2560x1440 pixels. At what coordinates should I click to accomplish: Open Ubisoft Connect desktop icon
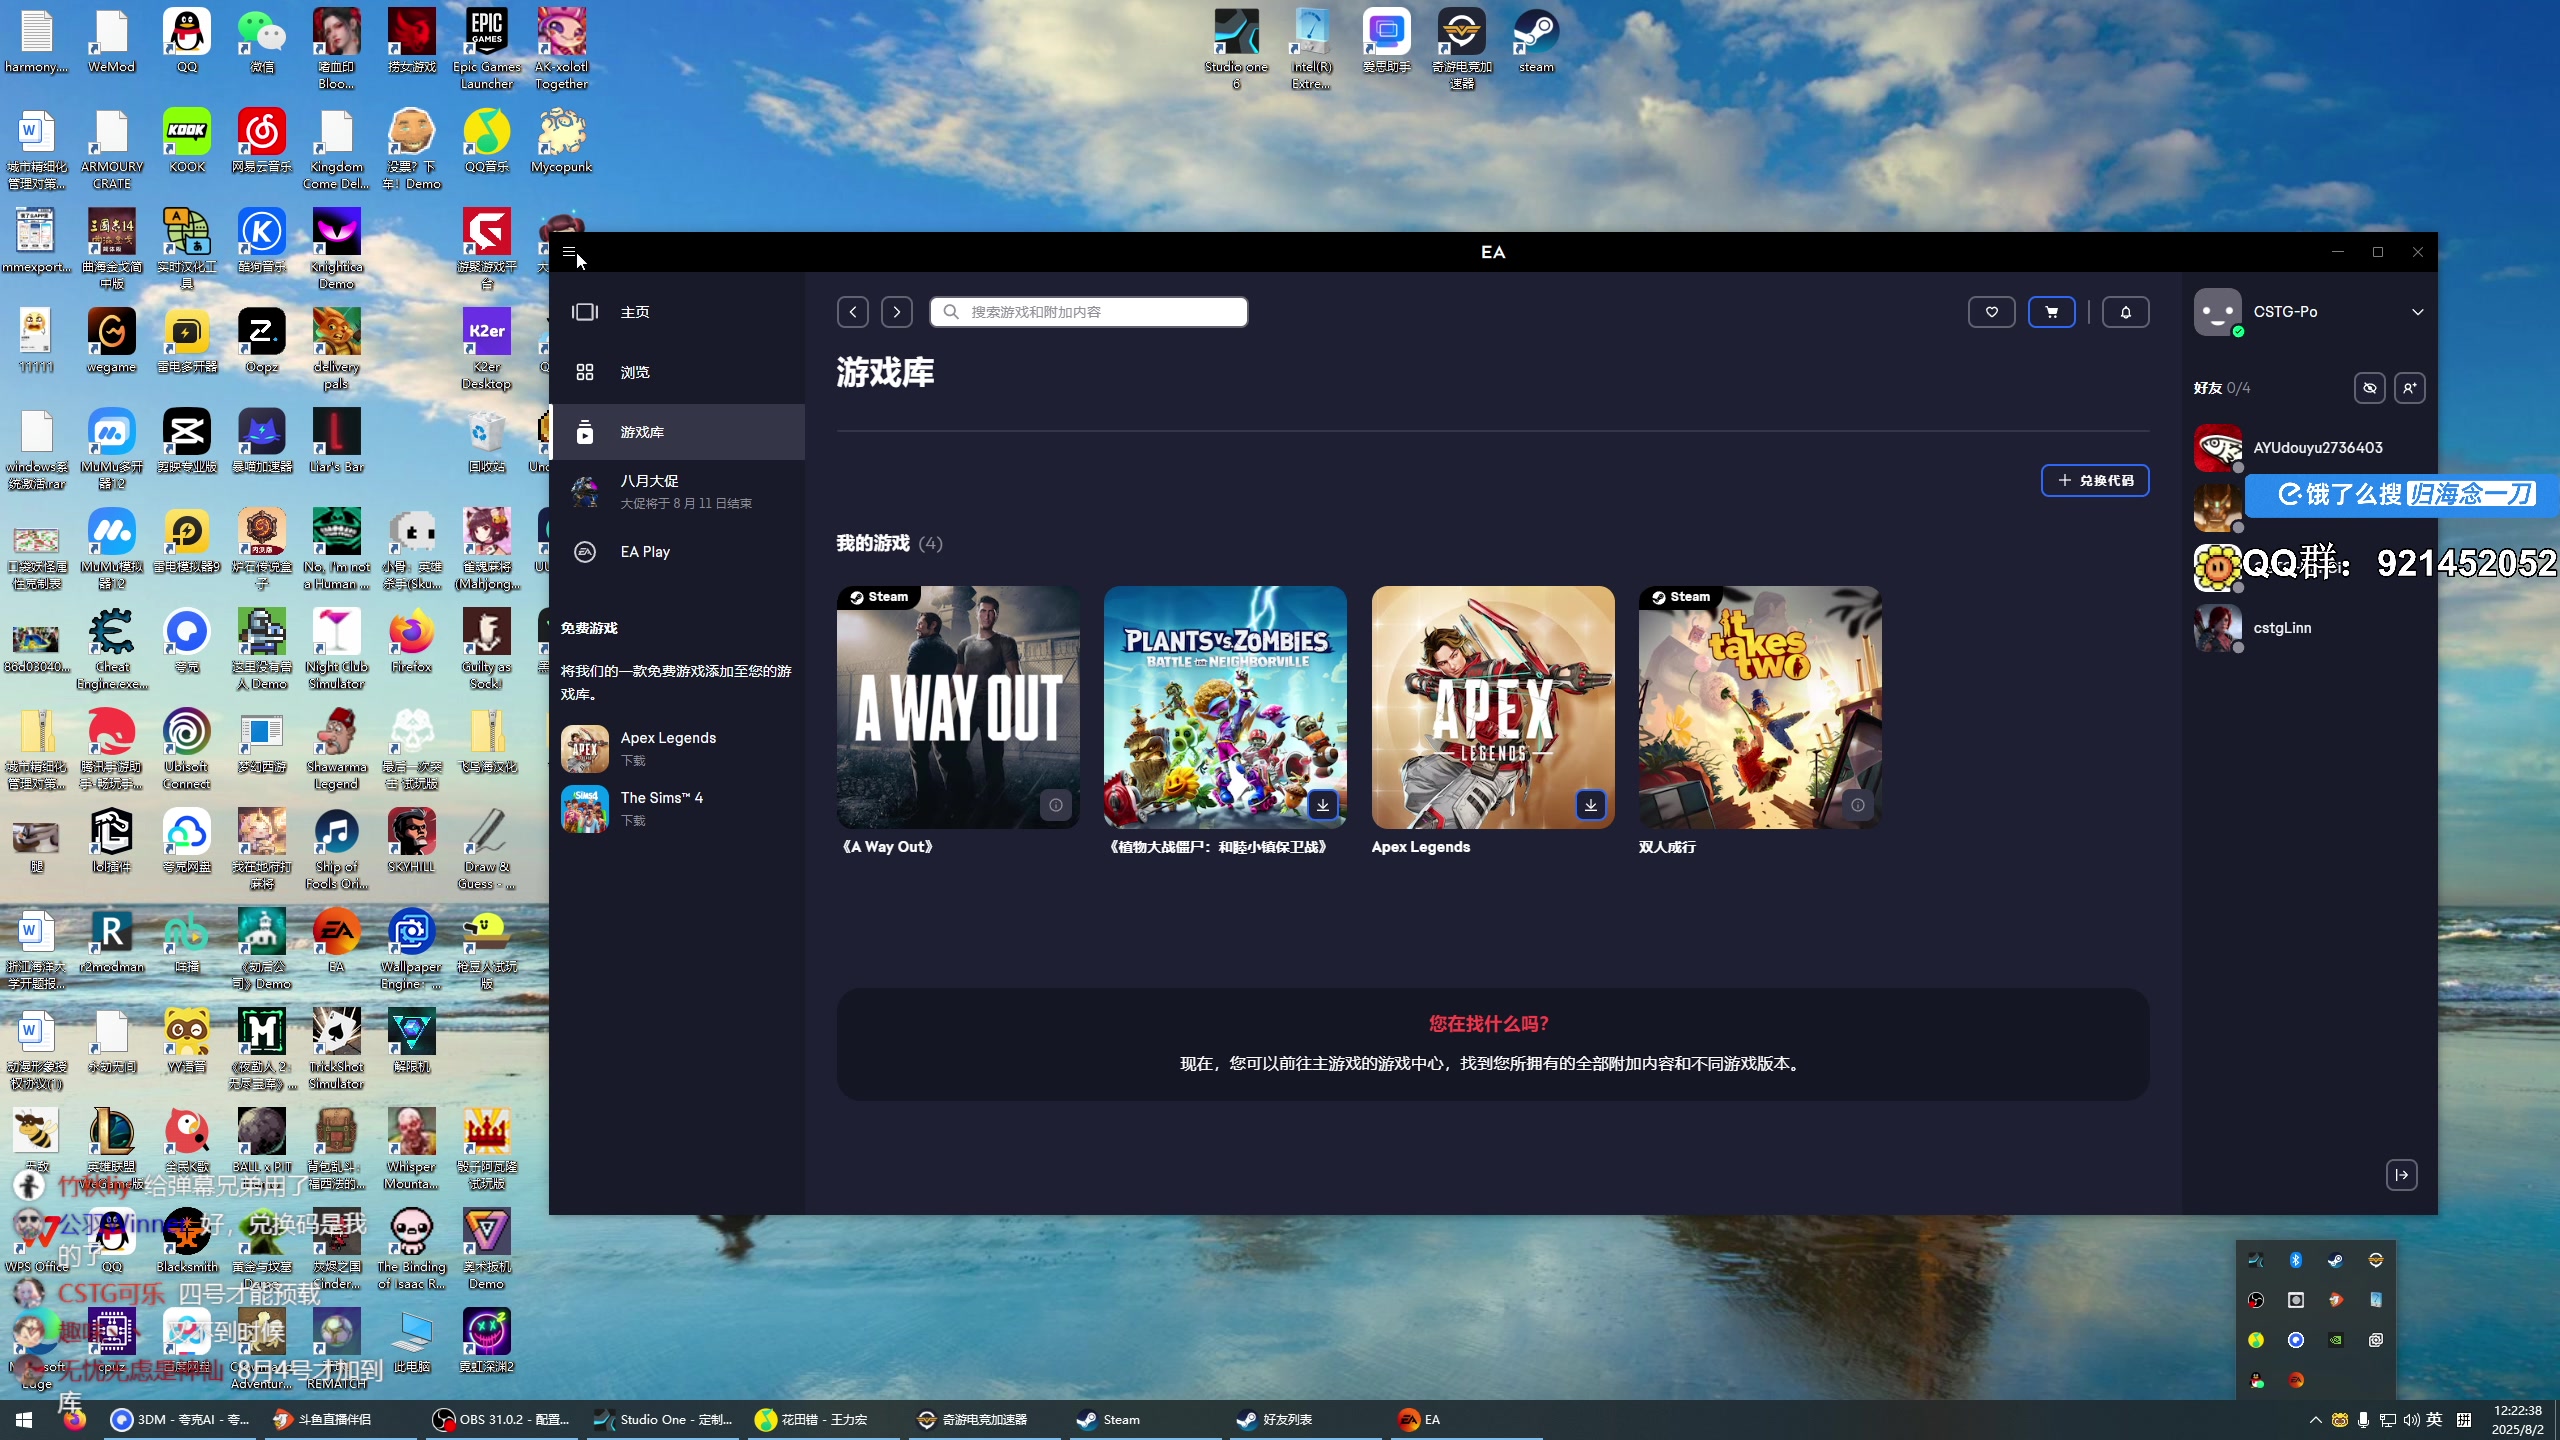187,748
